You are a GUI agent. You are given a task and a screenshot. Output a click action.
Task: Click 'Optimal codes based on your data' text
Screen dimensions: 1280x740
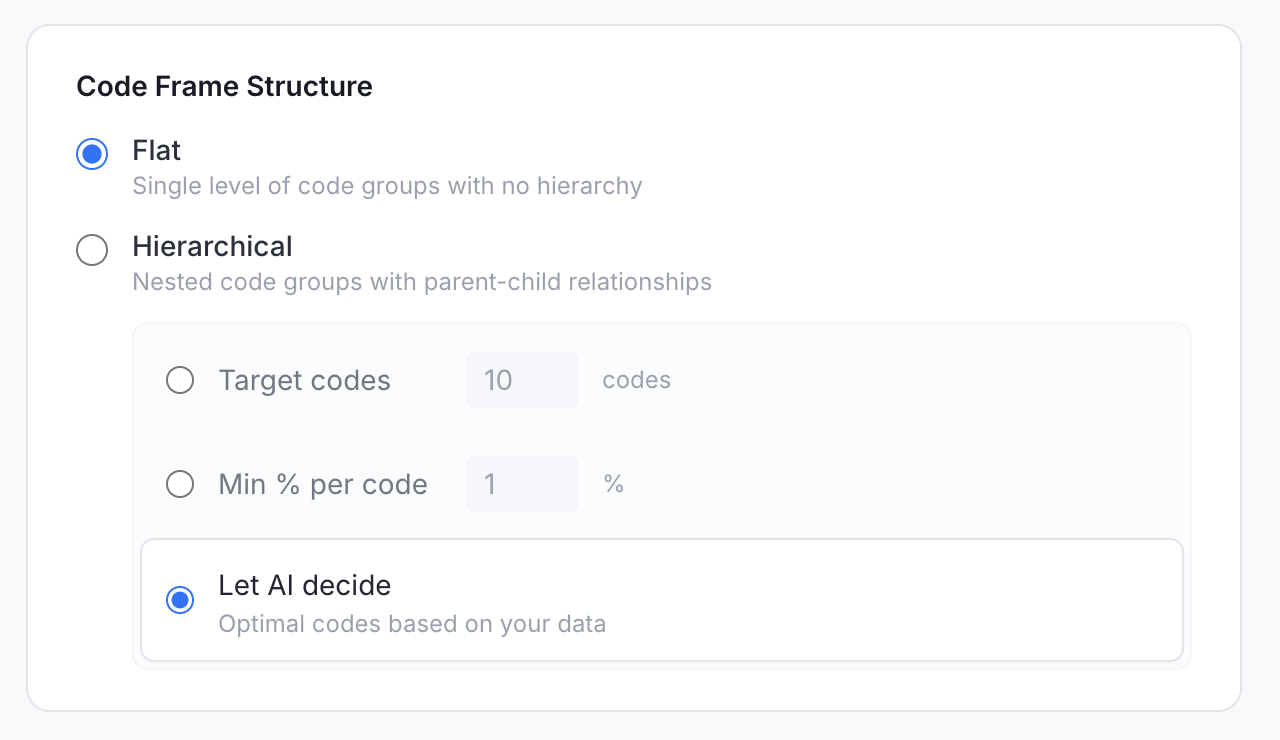point(412,624)
